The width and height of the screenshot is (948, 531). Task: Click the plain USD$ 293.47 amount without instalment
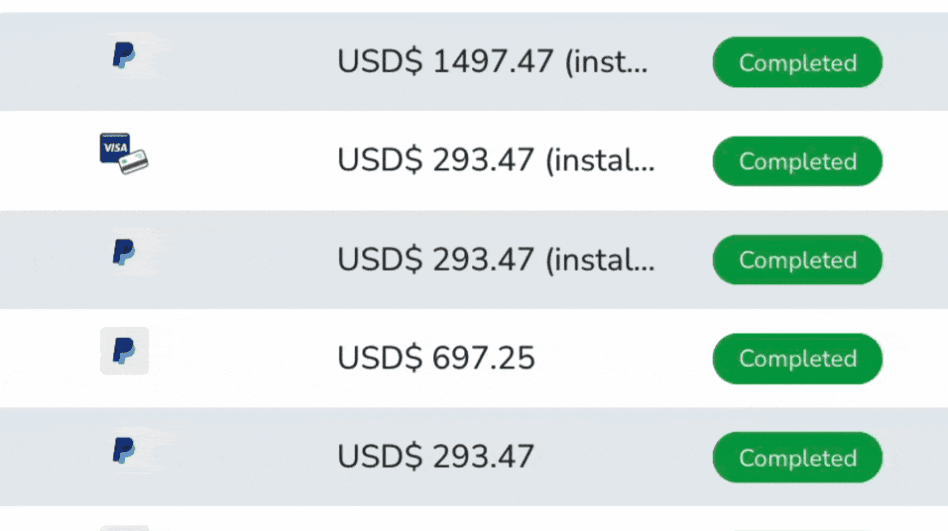point(435,457)
